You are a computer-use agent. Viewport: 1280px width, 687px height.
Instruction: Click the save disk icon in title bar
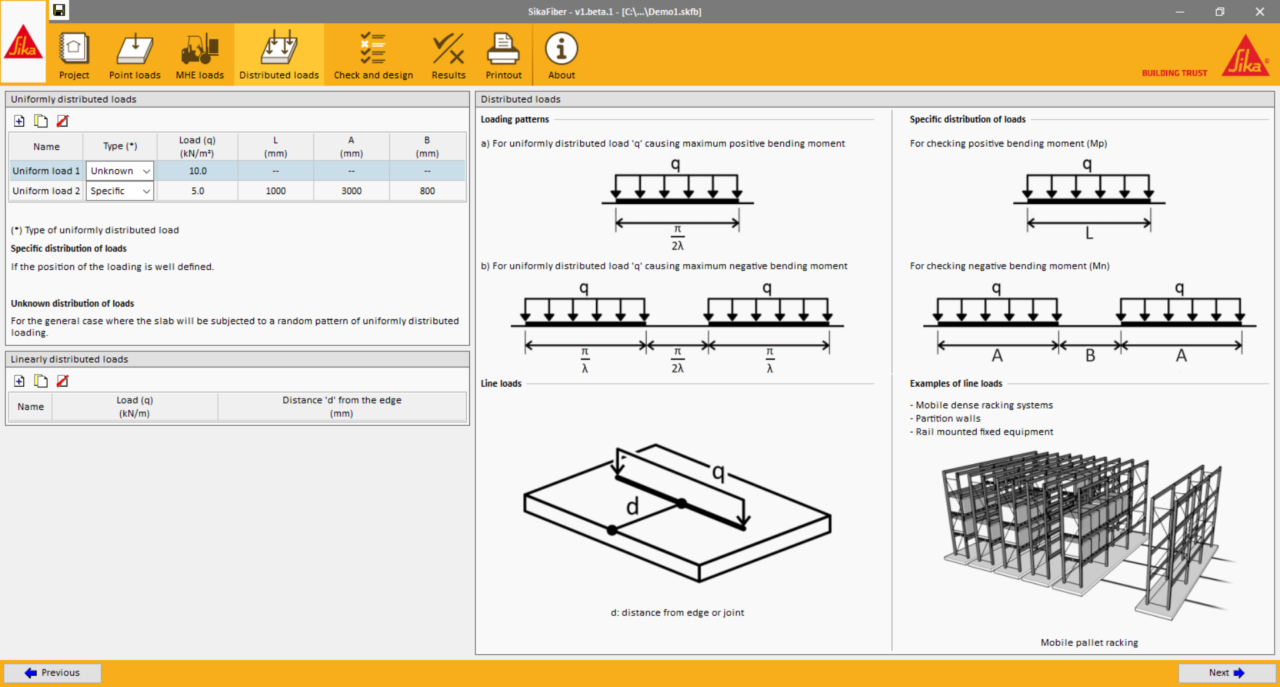(x=60, y=11)
